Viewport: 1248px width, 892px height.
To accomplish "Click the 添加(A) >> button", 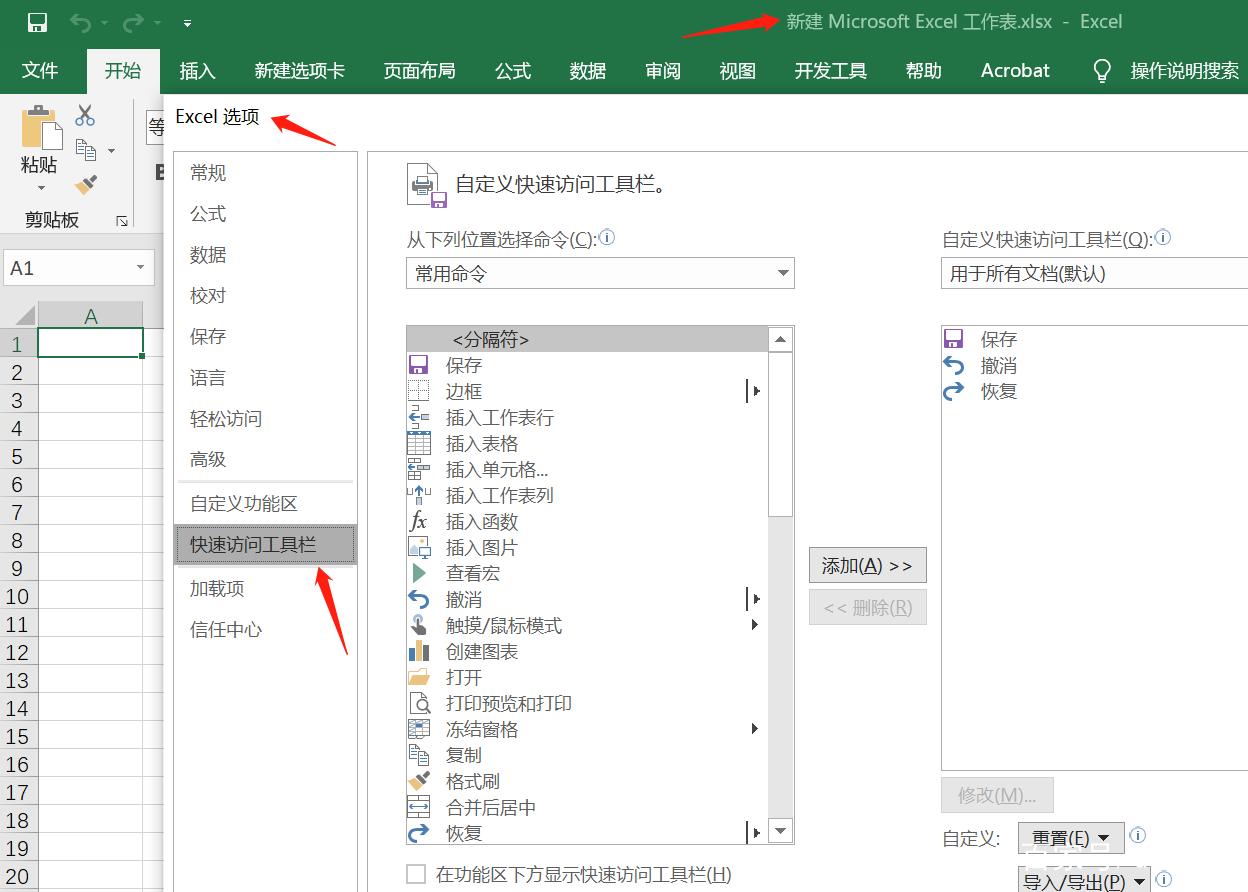I will pos(867,566).
